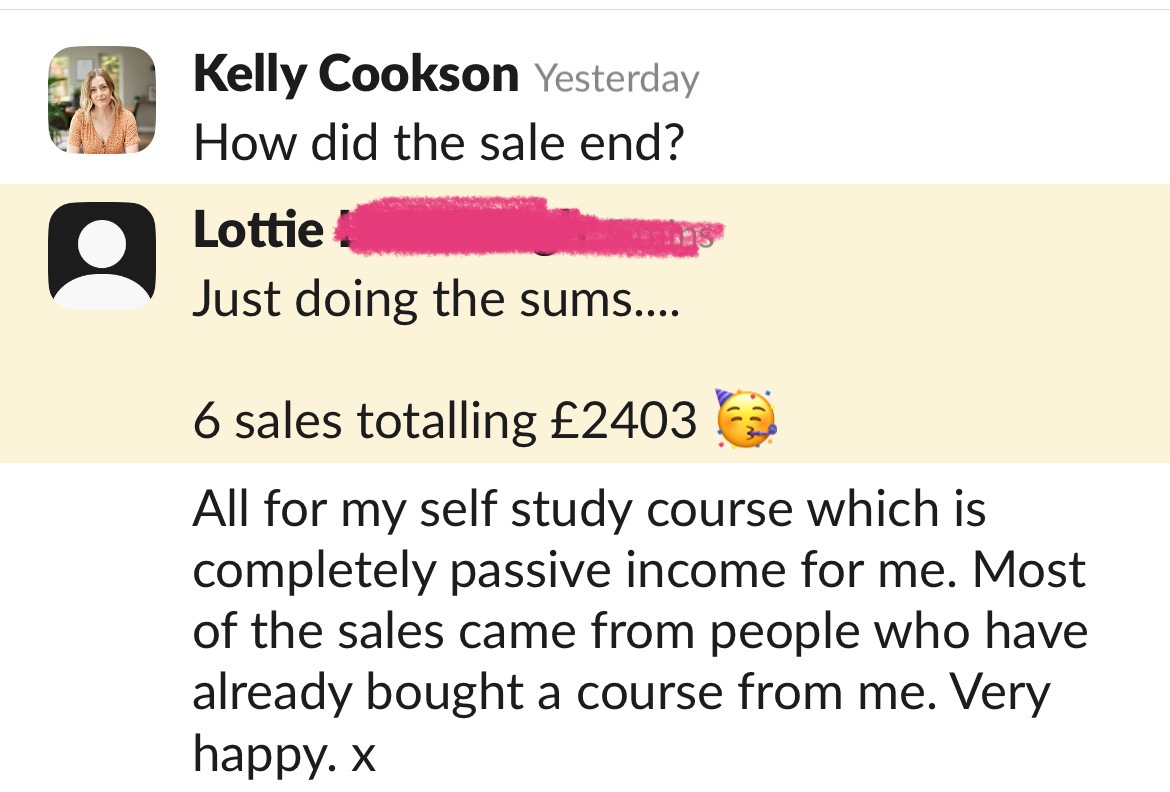The height and width of the screenshot is (792, 1170).
Task: Open the Kelly Cookson sender name
Action: coord(355,74)
